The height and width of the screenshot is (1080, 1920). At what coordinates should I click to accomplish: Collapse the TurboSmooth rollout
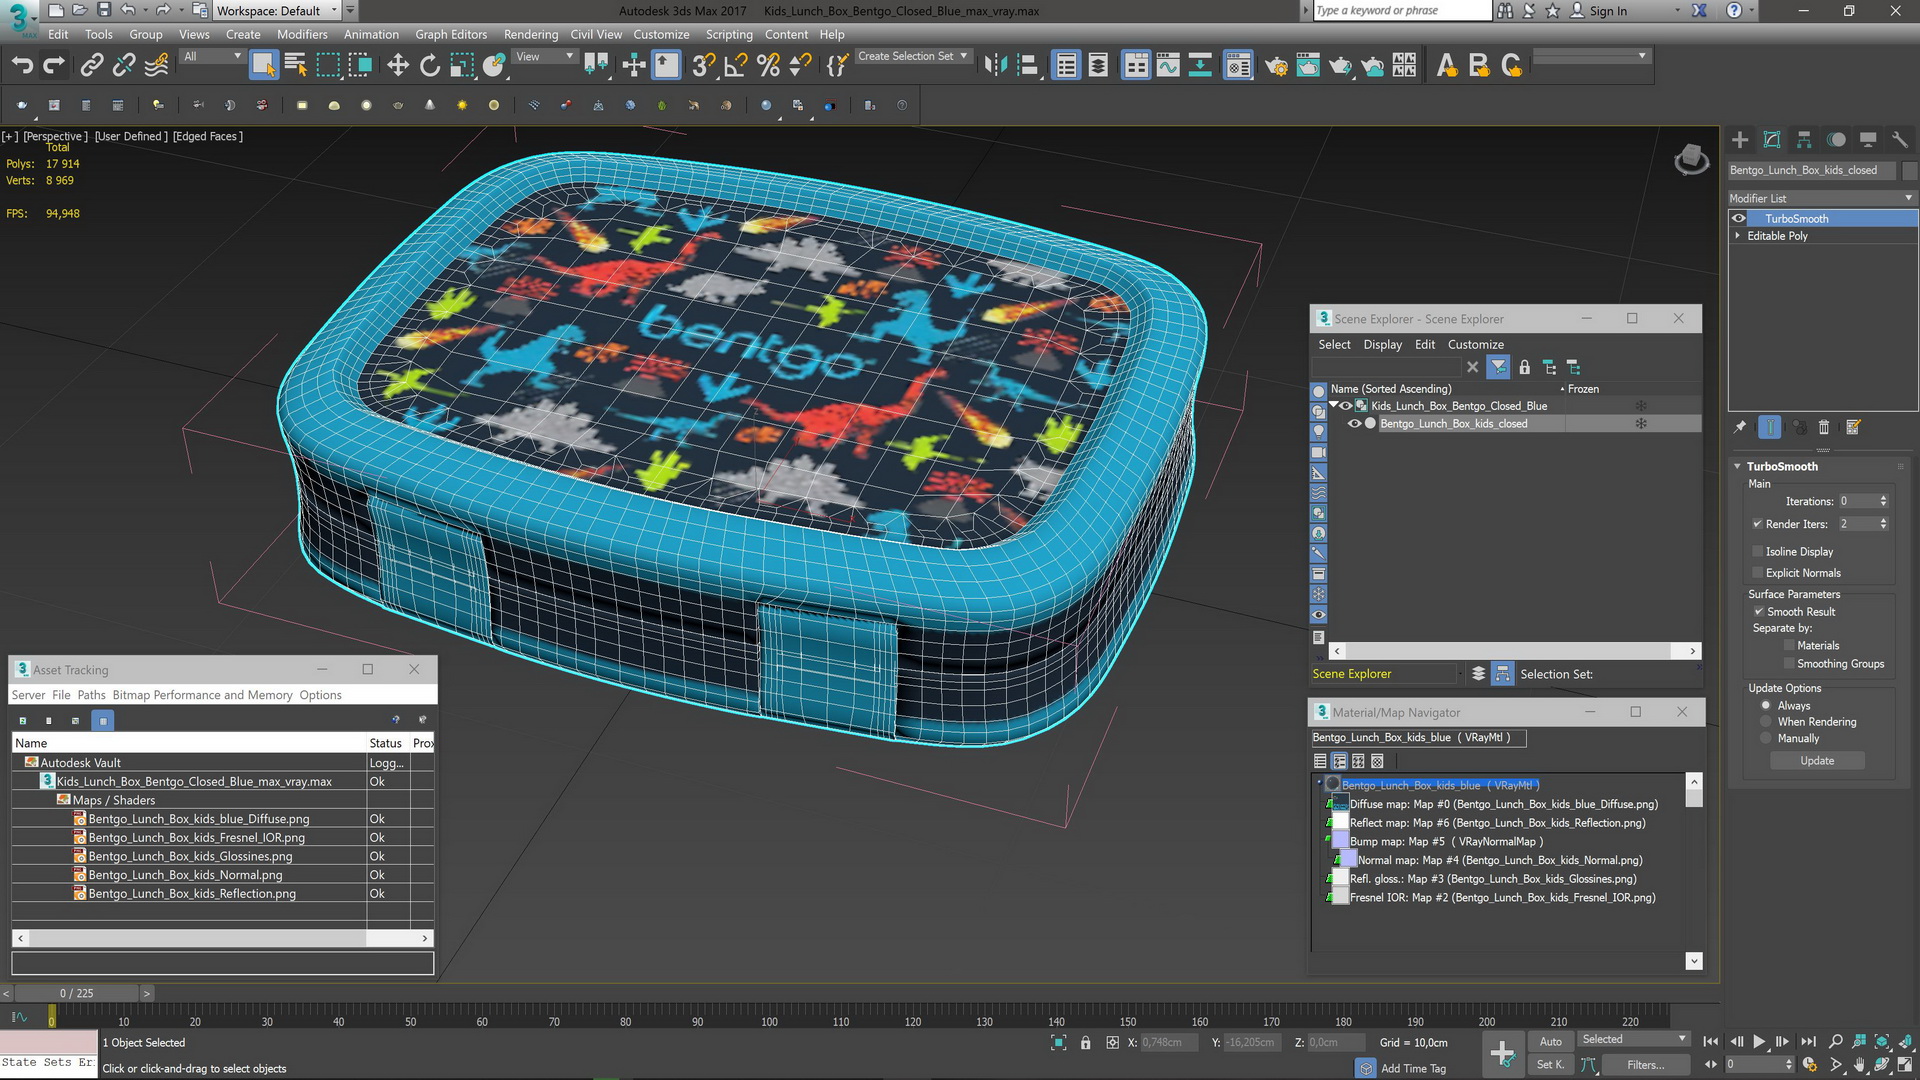click(x=1738, y=466)
